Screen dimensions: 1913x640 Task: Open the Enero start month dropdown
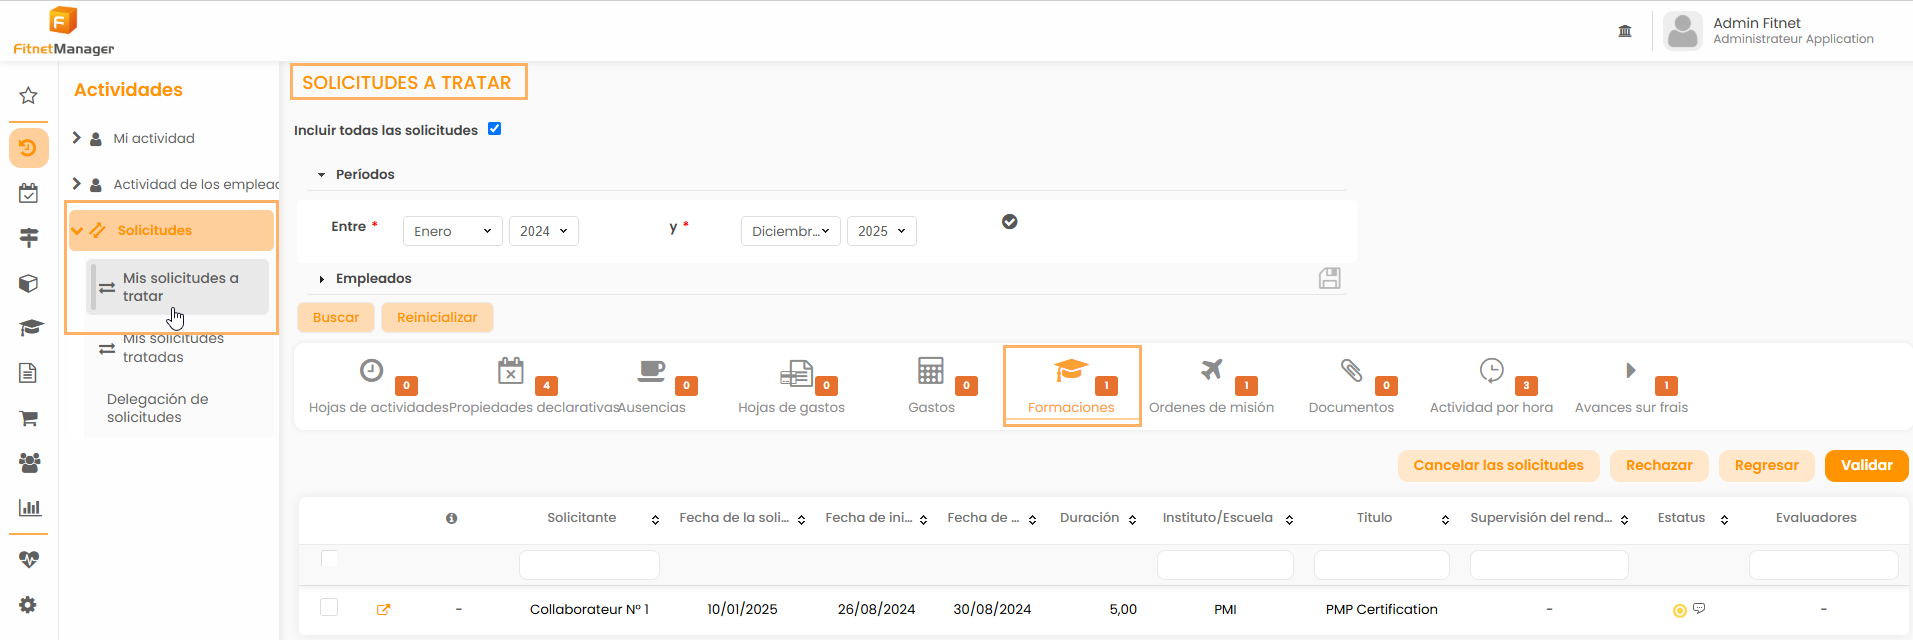click(452, 231)
